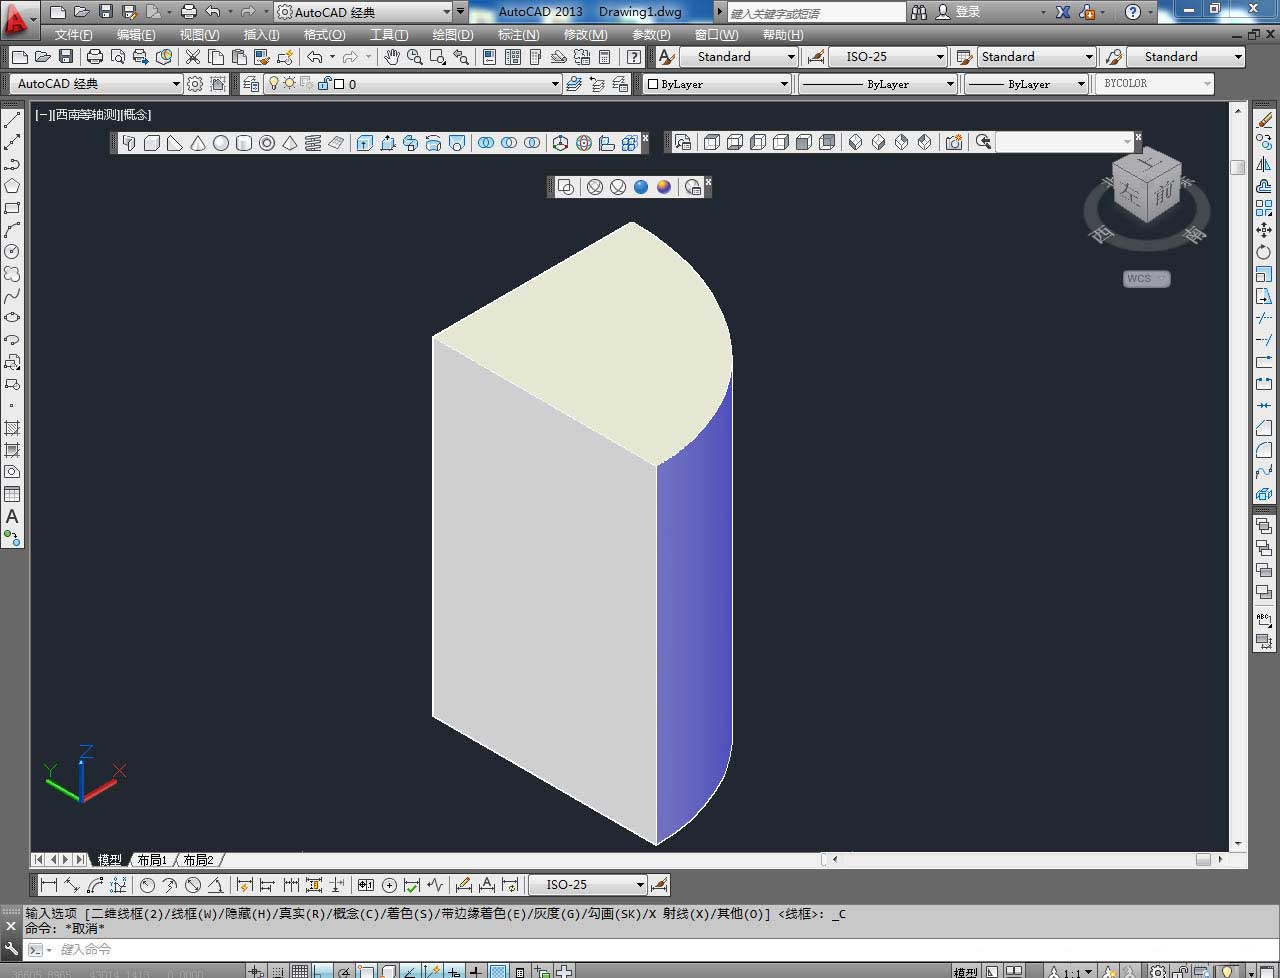
Task: Open the Plot printer icon in Standard toolbar
Action: pyautogui.click(x=95, y=57)
